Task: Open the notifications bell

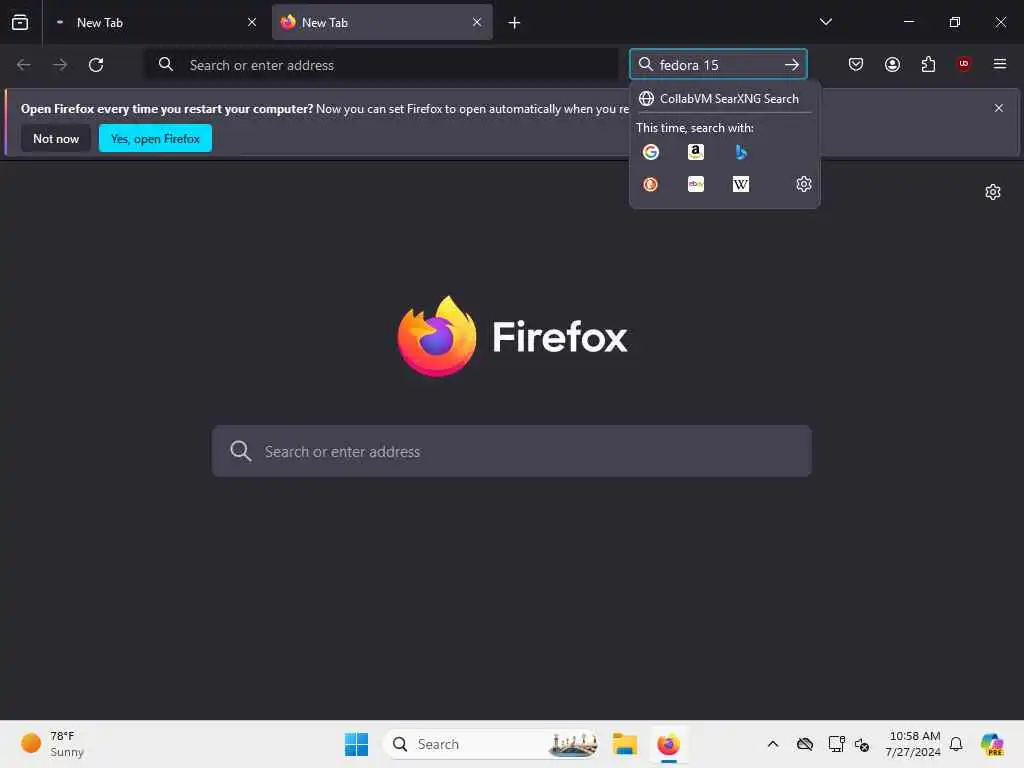Action: [956, 744]
